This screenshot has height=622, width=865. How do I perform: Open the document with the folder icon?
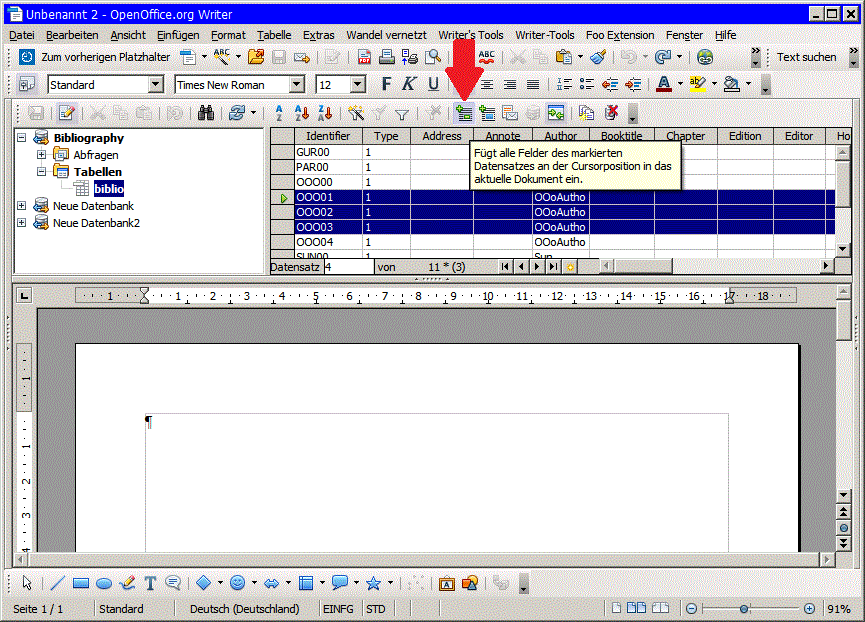pyautogui.click(x=255, y=57)
